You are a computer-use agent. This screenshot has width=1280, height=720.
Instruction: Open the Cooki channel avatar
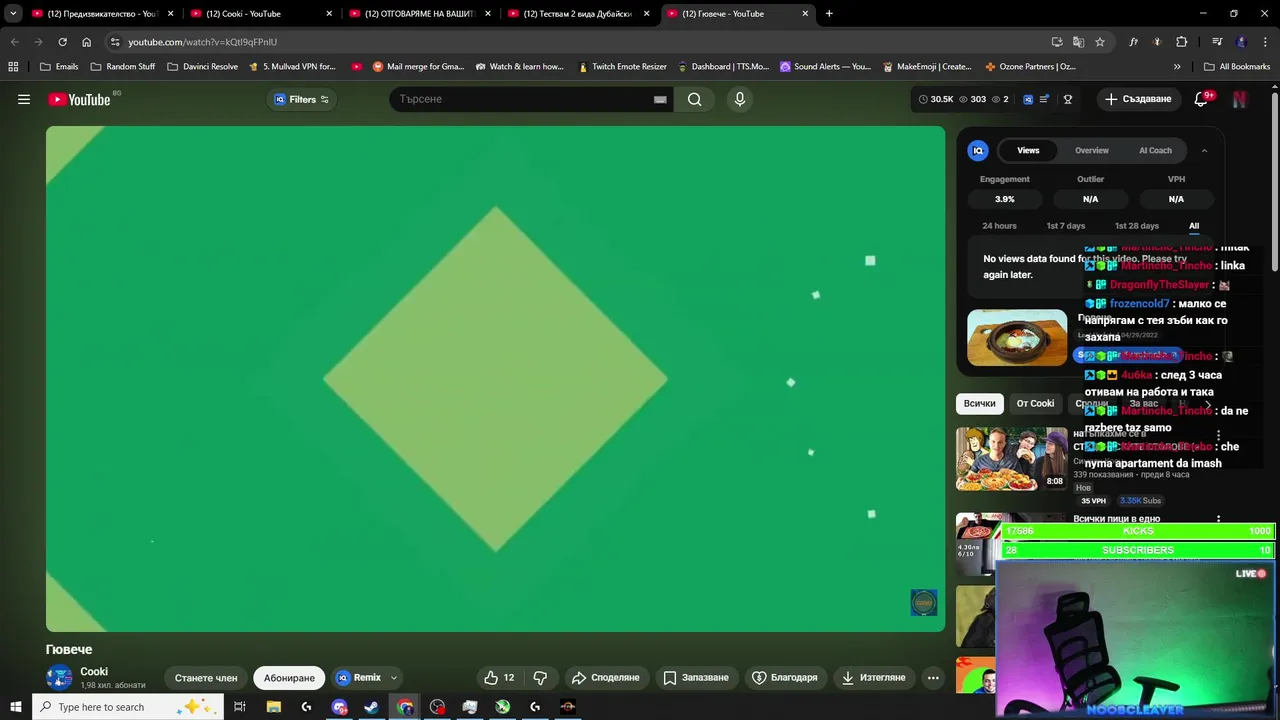(x=59, y=677)
